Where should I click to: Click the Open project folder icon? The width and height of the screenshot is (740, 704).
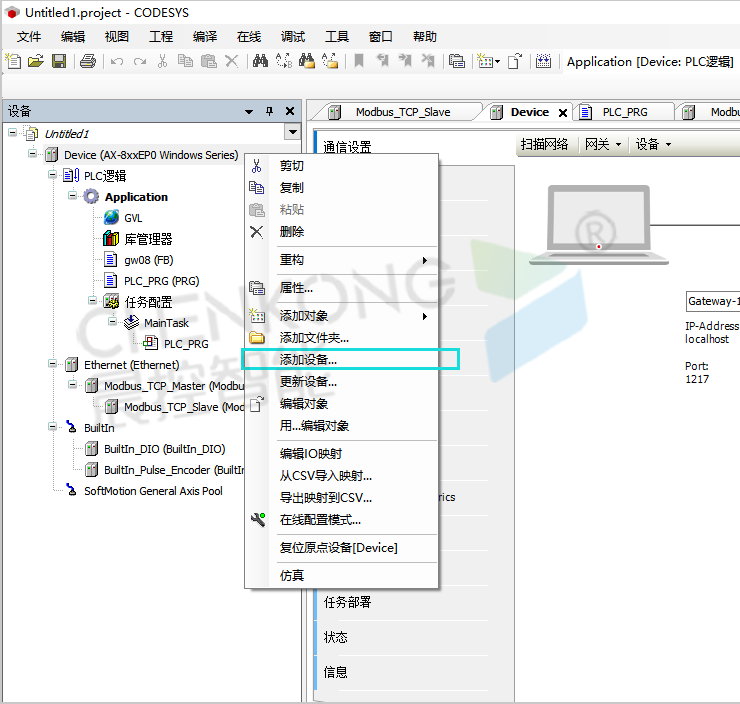click(36, 61)
